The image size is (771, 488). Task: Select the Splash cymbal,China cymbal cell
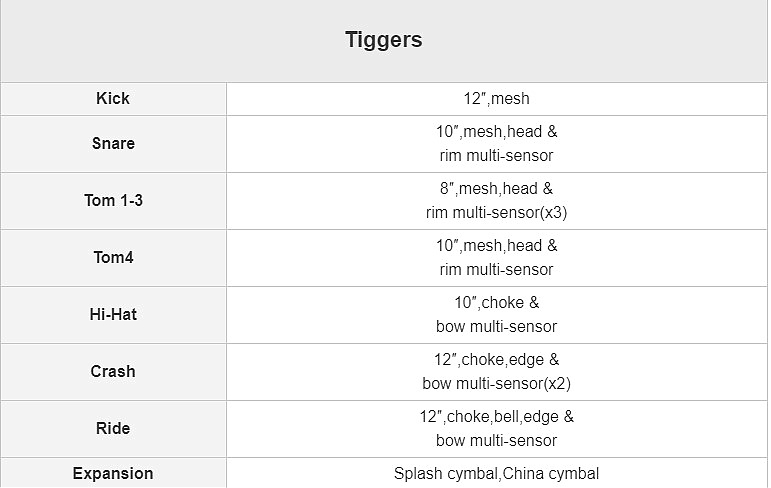[496, 473]
